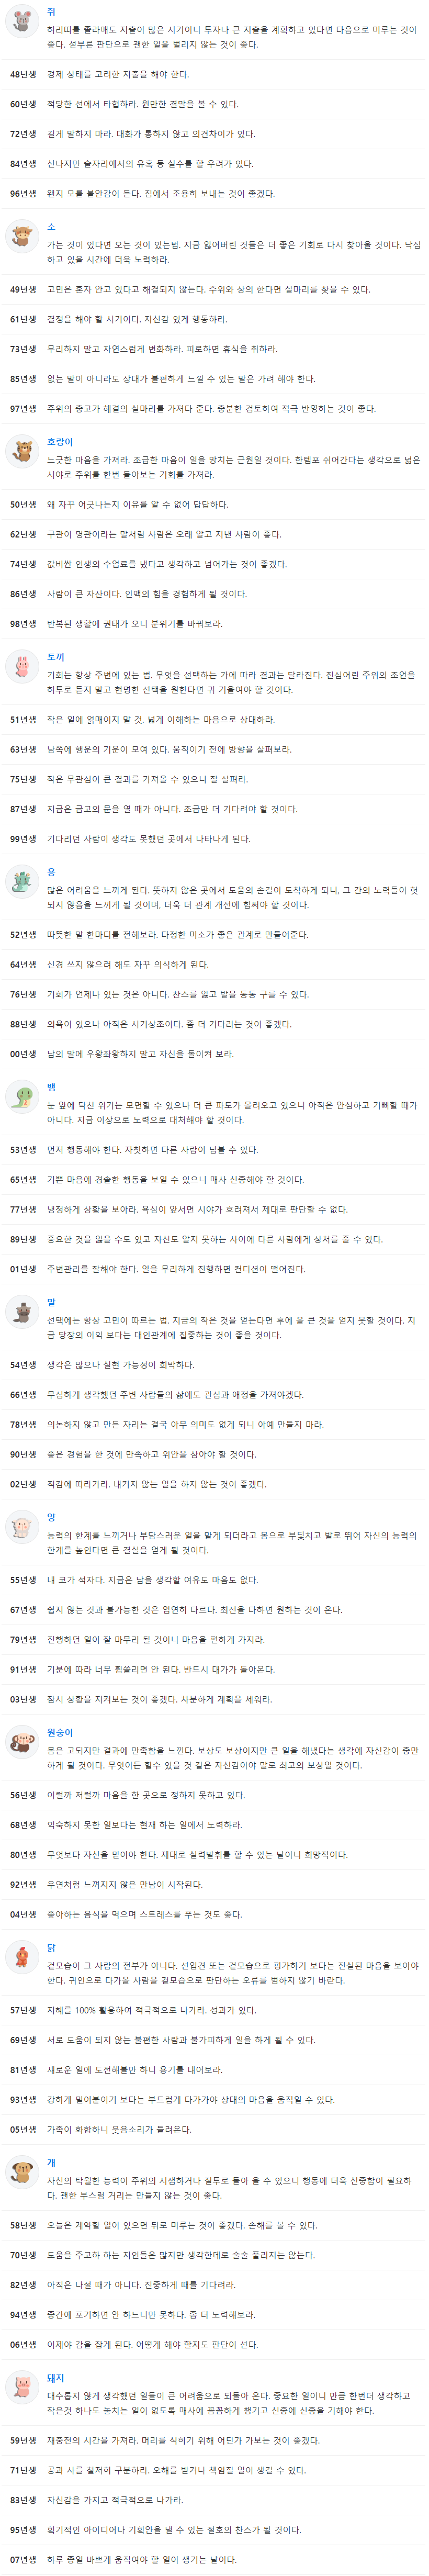Click the dragon (용) zodiac icon
Viewport: 429px width, 2576px height.
[22, 881]
